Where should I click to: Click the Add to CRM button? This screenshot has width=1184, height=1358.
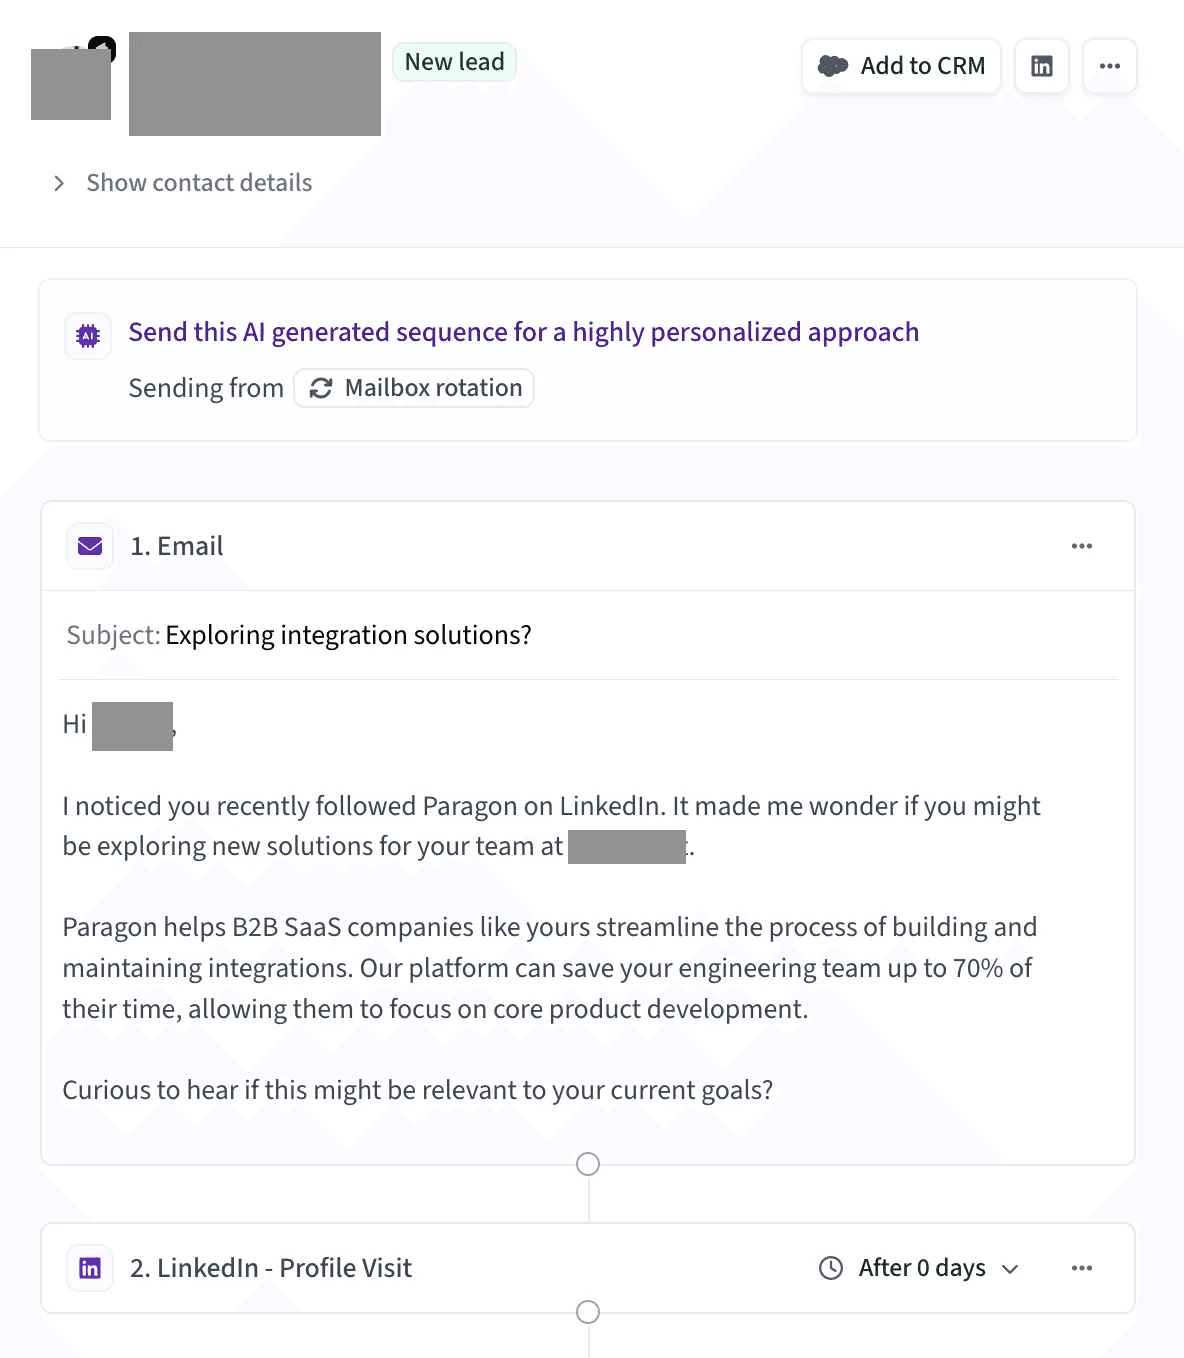click(901, 66)
